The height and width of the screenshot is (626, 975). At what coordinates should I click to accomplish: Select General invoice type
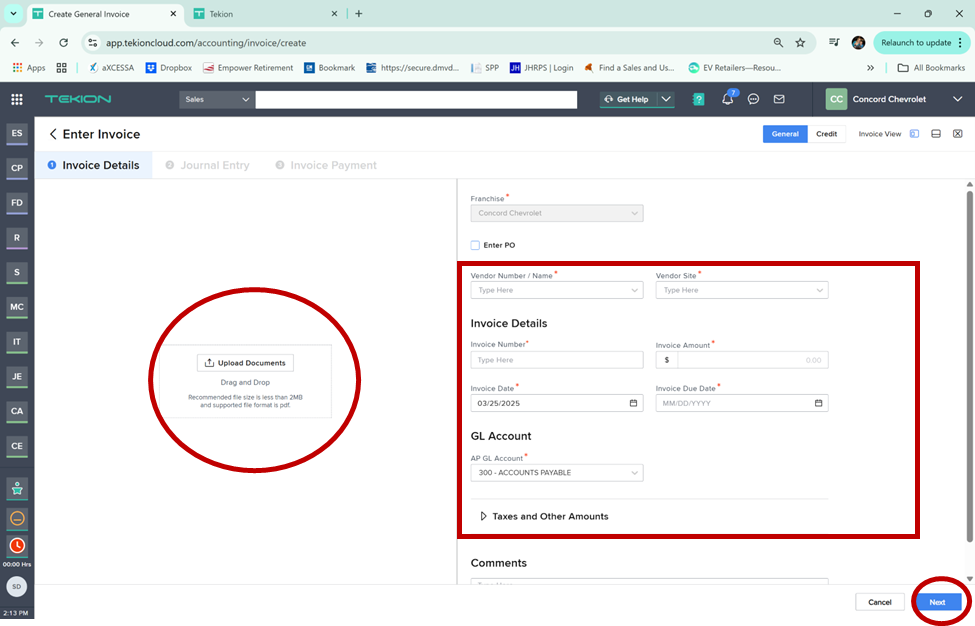point(785,134)
